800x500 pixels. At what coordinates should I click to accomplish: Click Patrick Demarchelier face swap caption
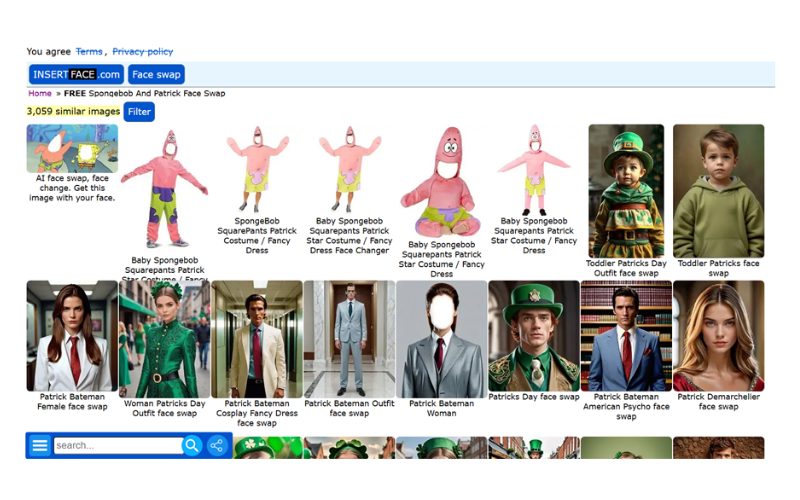[x=718, y=402]
